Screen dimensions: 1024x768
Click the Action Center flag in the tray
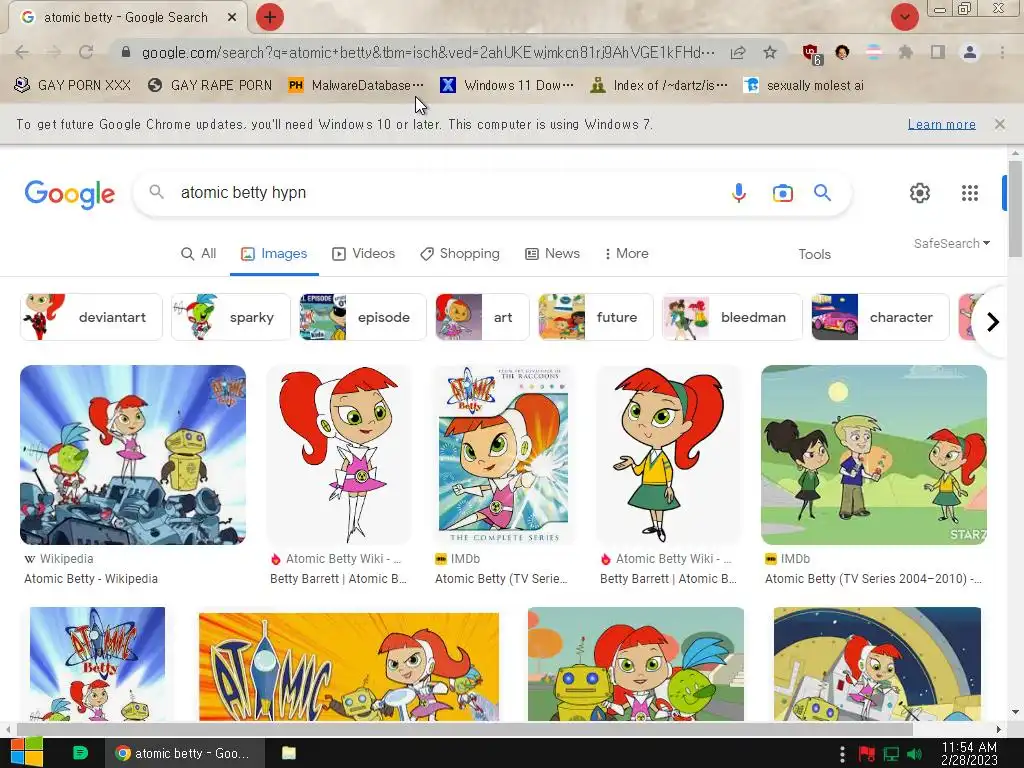coord(867,754)
